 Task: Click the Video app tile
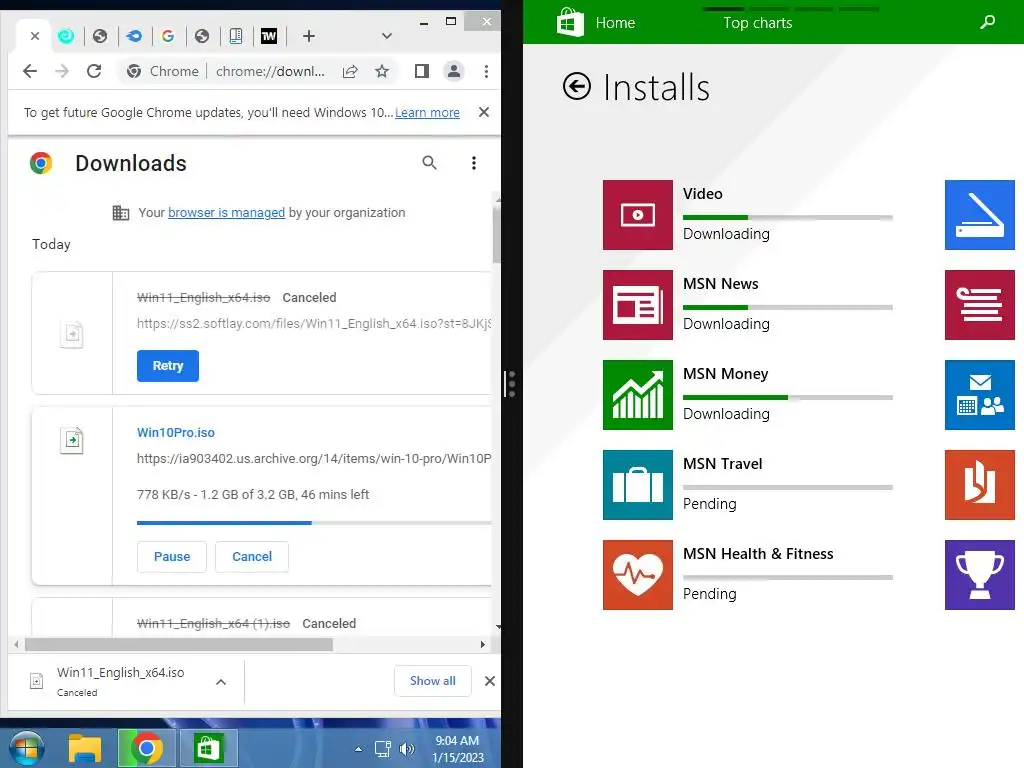pos(637,215)
